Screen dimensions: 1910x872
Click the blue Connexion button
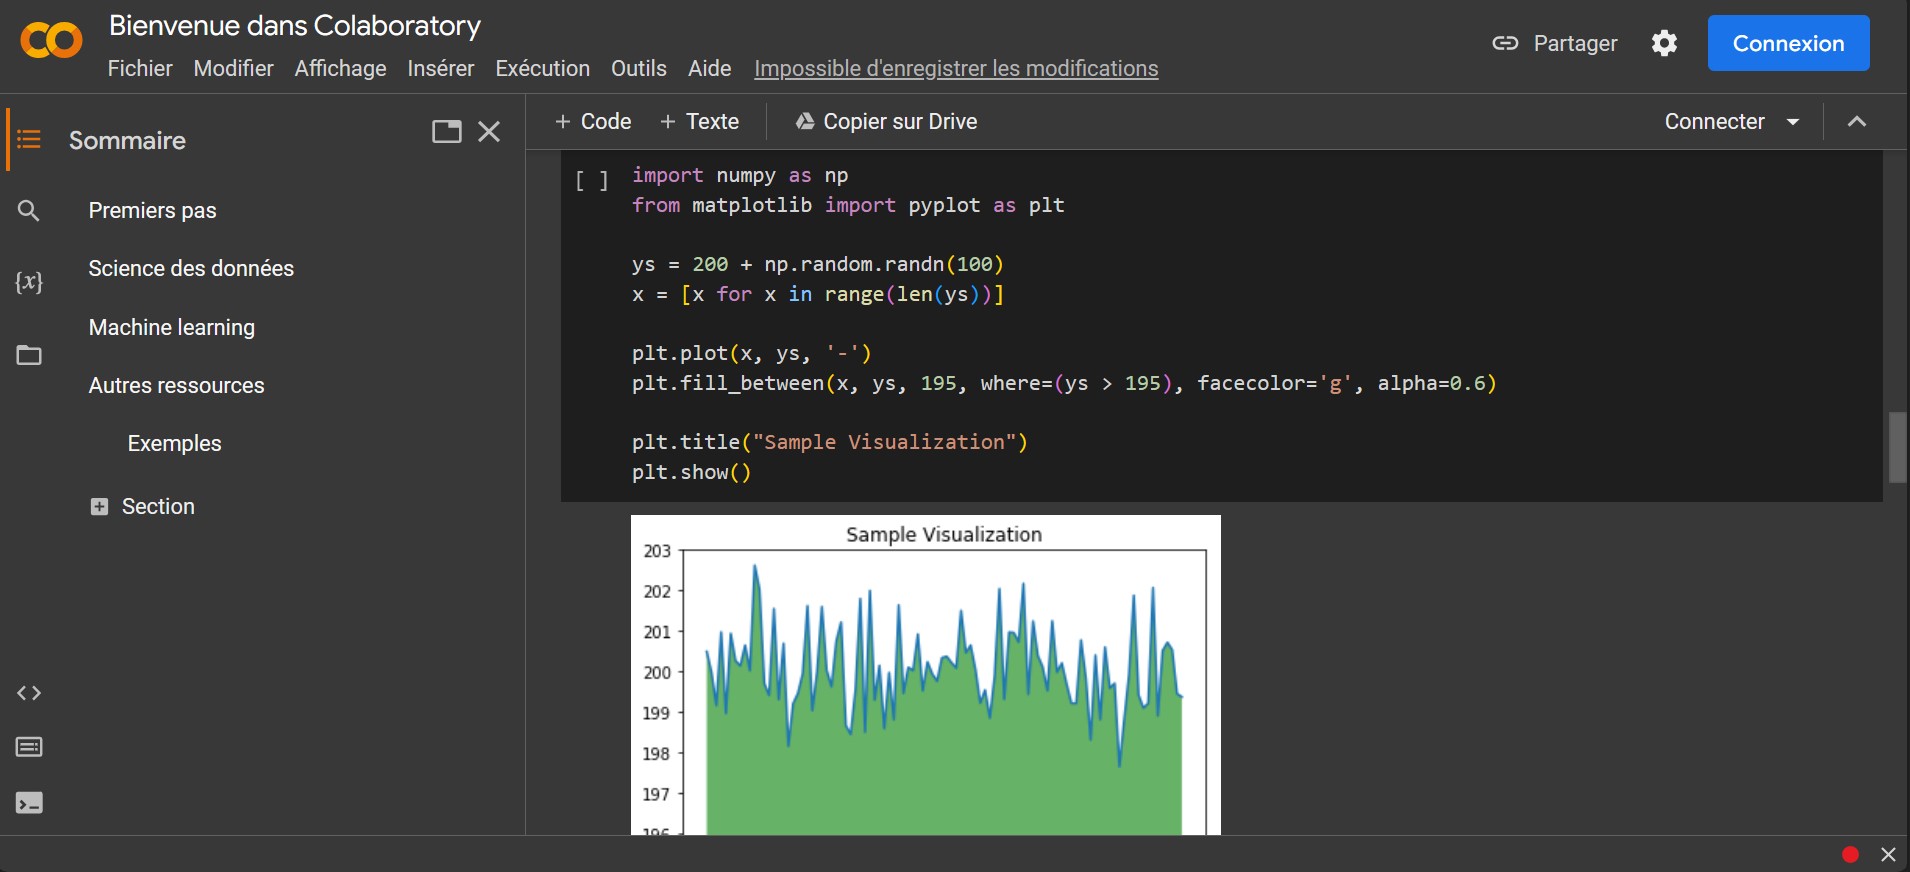click(x=1788, y=43)
